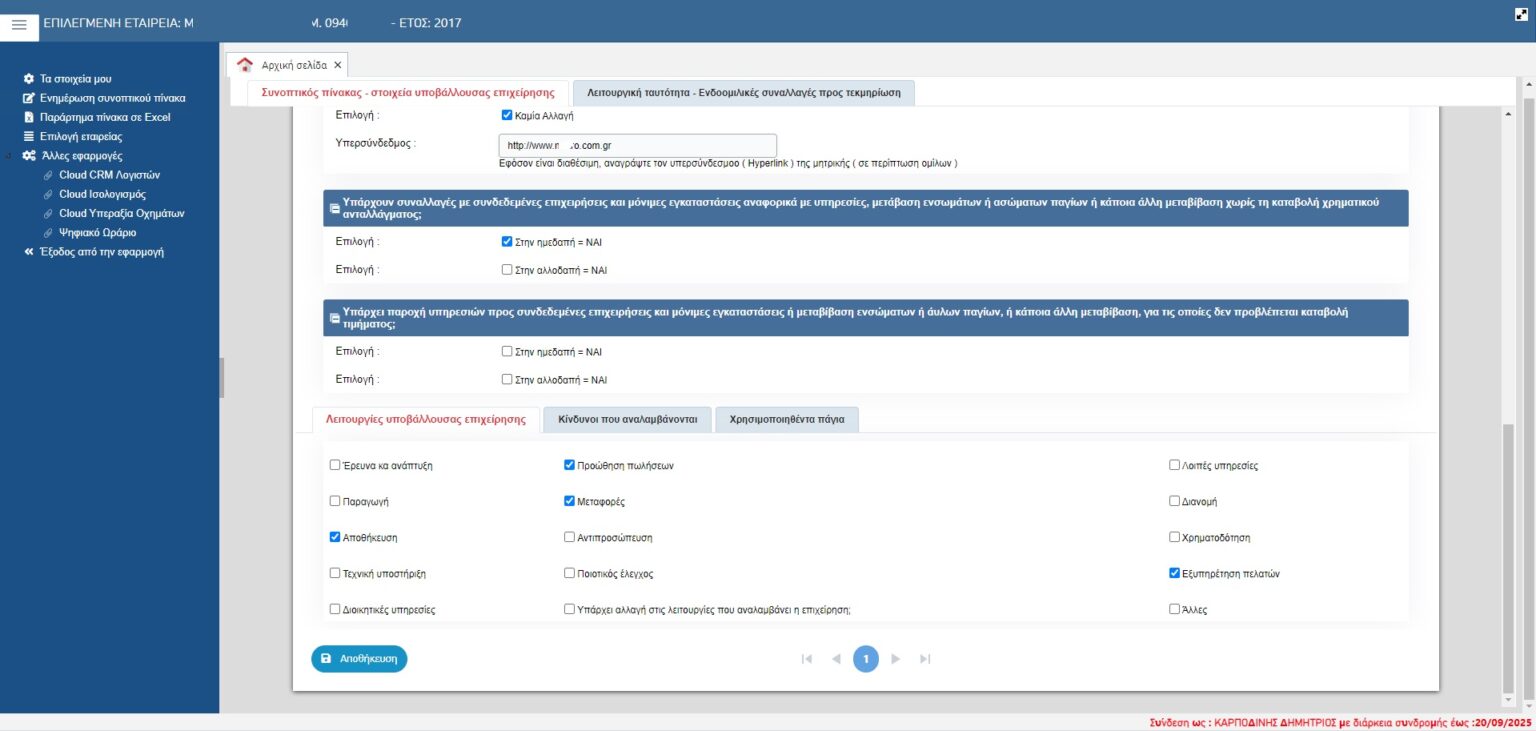
Task: Collapse the first blue section header about συναλλαγές
Action: (334, 209)
